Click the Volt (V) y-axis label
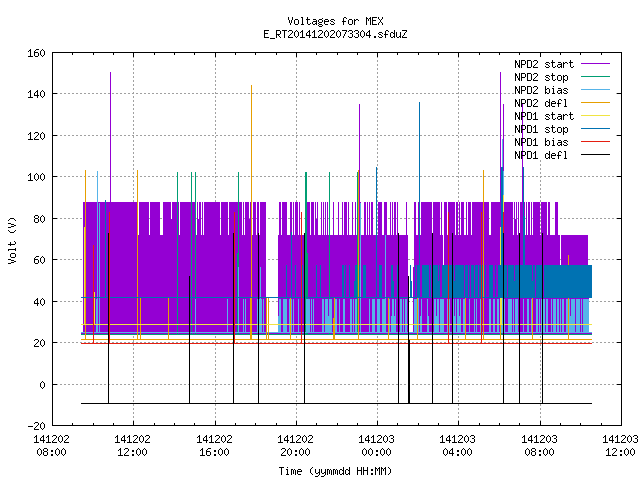 pos(12,240)
